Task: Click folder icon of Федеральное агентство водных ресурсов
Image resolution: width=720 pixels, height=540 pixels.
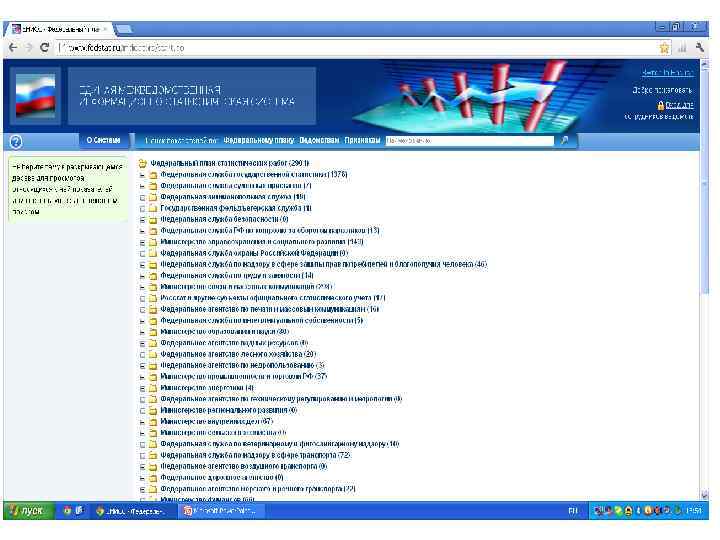Action: tap(153, 343)
